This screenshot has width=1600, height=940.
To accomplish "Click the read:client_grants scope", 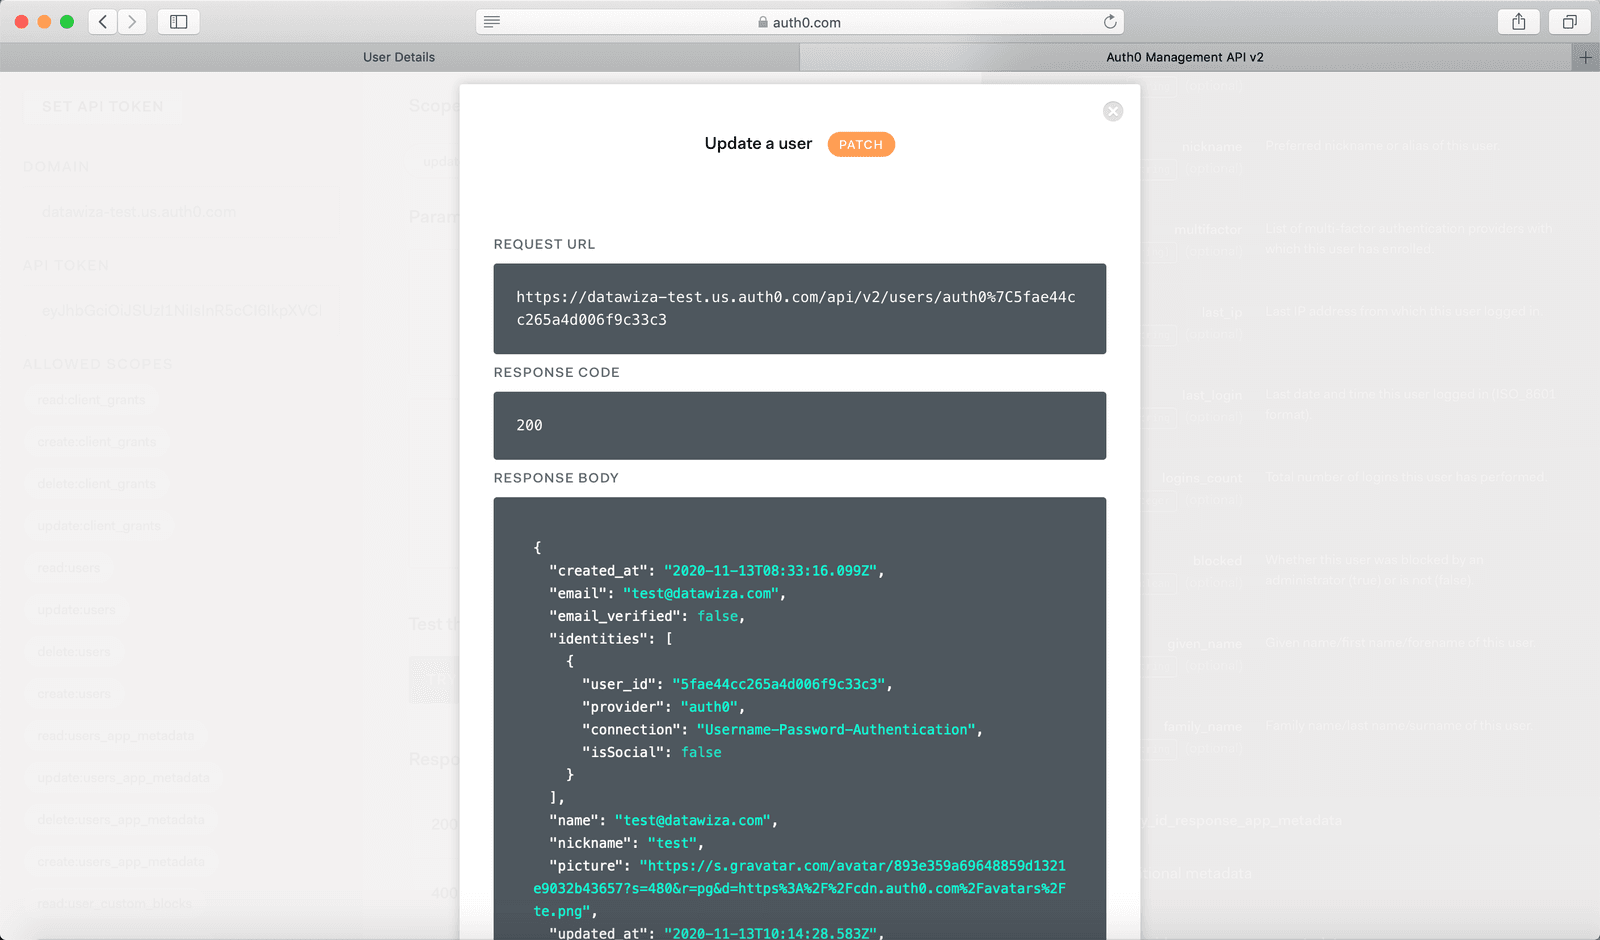I will tap(92, 400).
